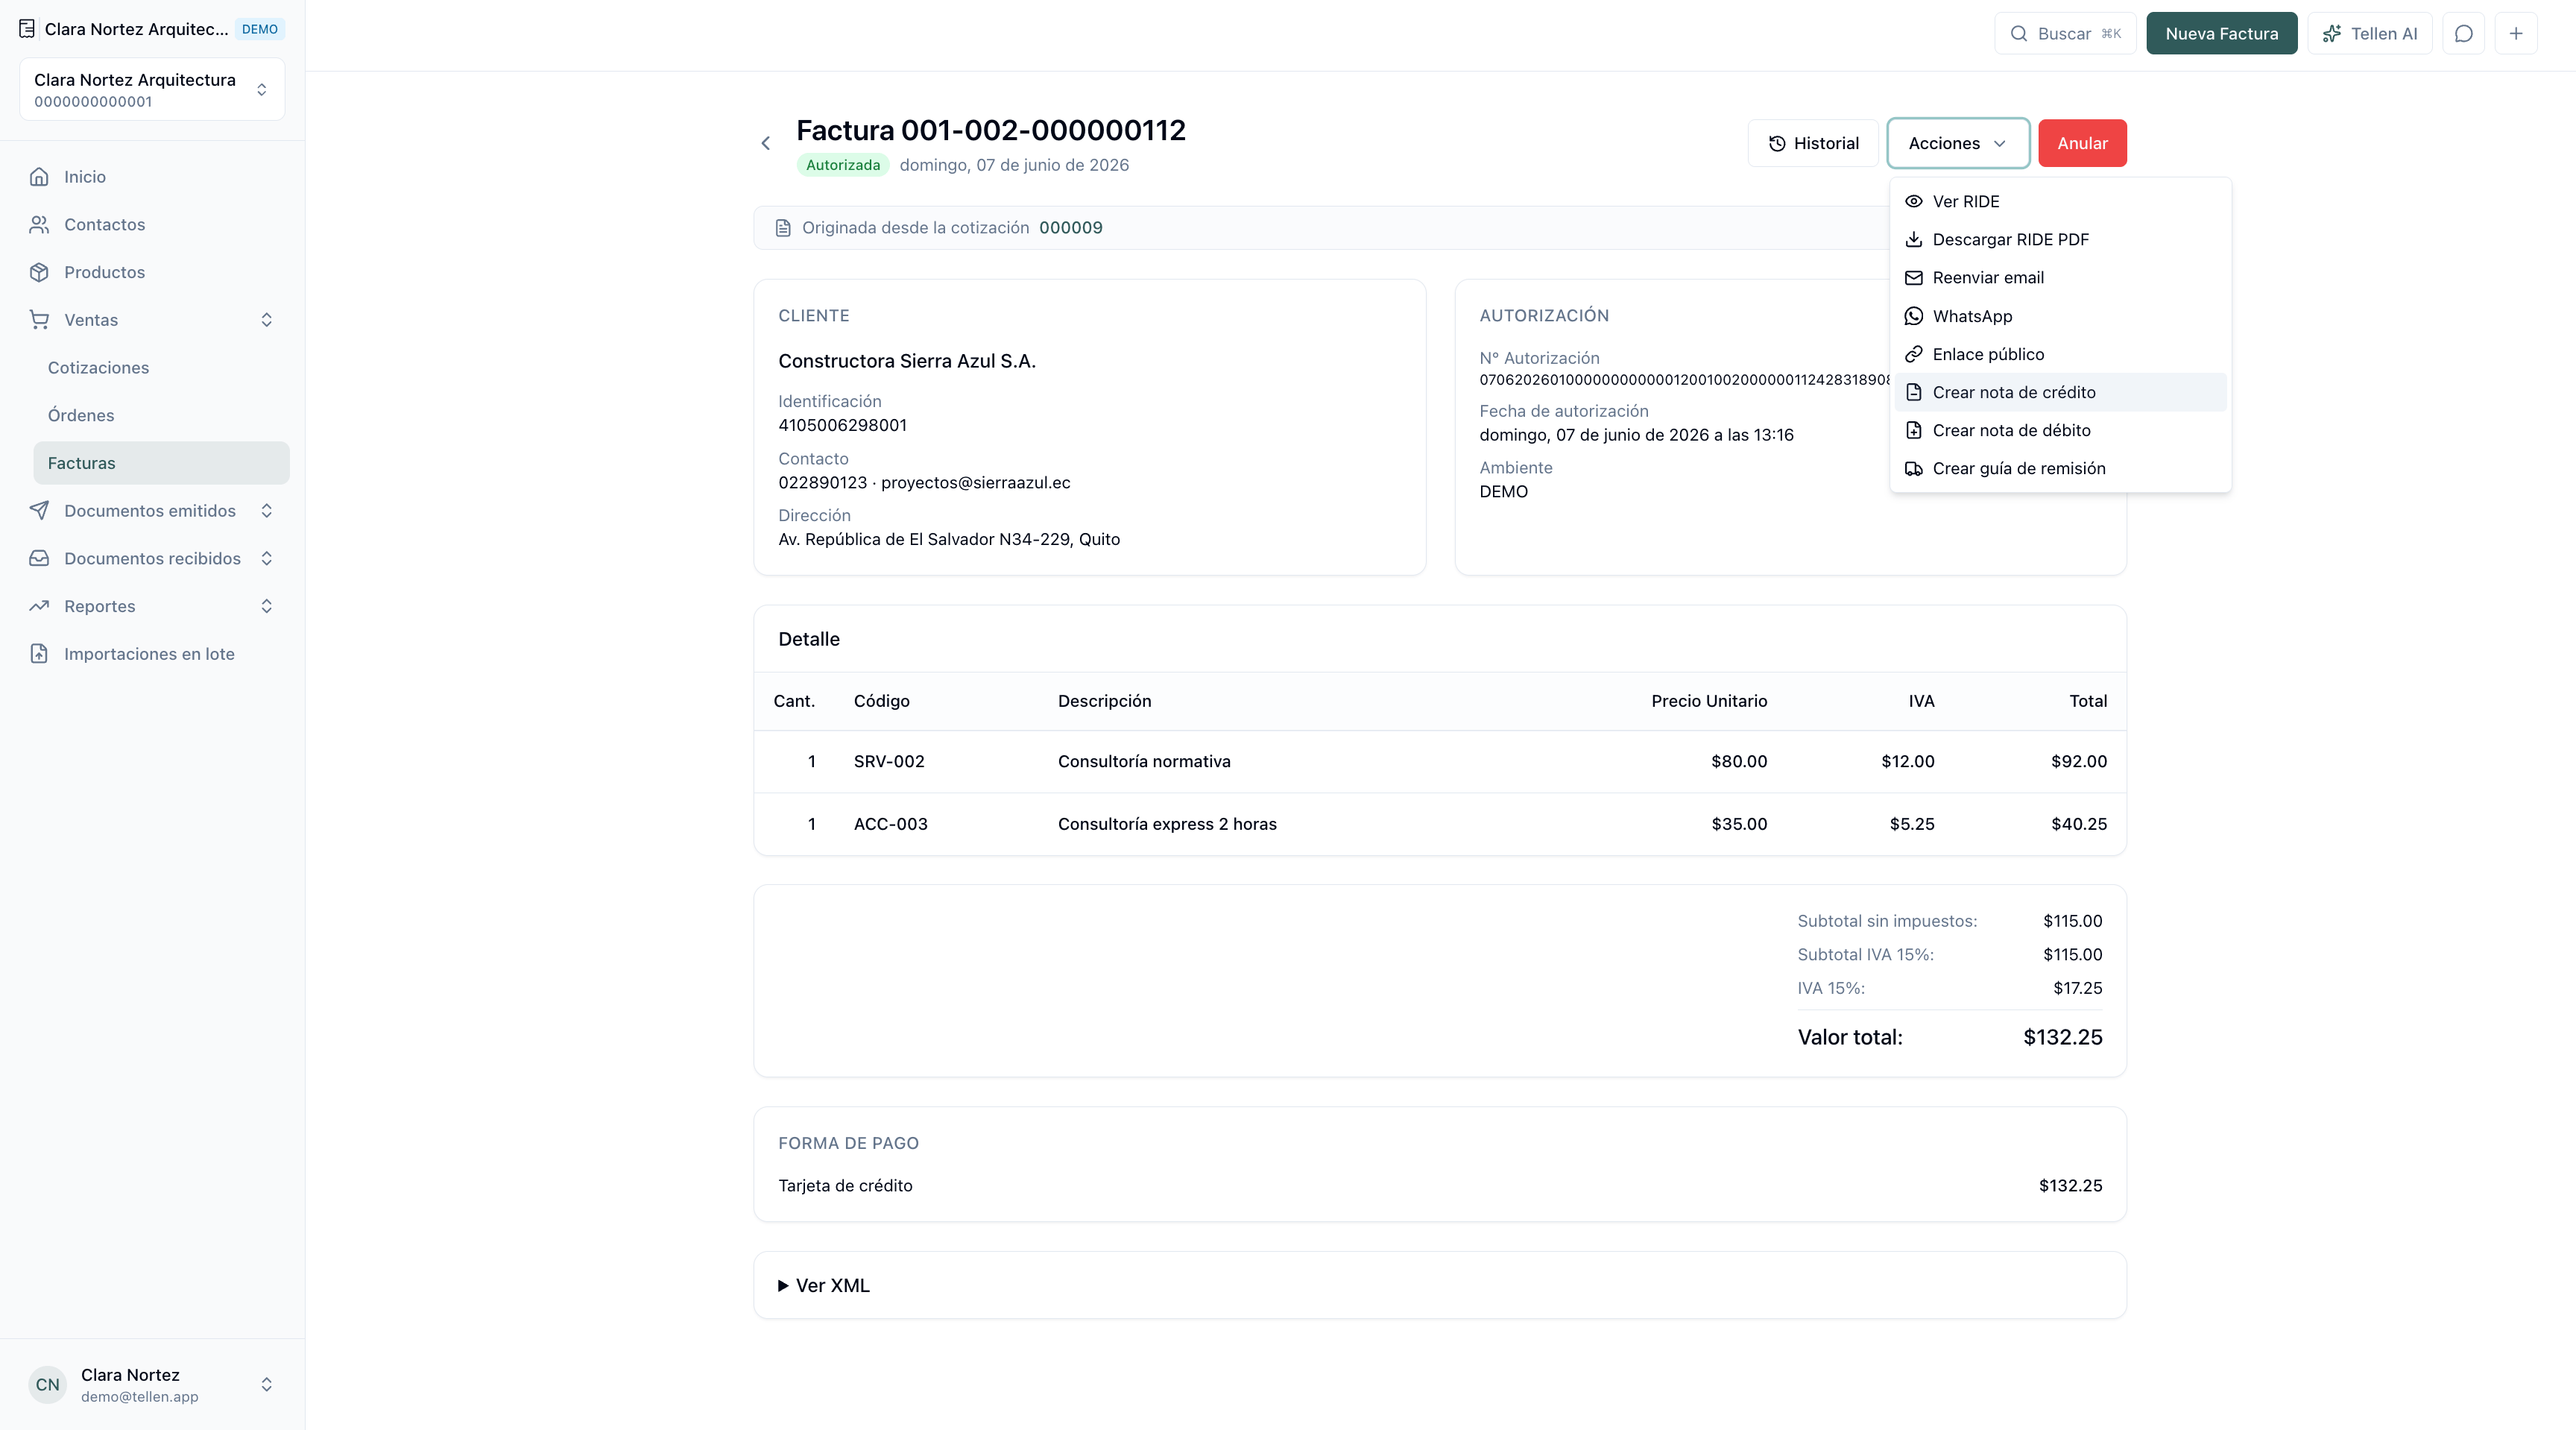This screenshot has width=2576, height=1430.
Task: Click the back arrow beside Factura title
Action: click(x=766, y=143)
